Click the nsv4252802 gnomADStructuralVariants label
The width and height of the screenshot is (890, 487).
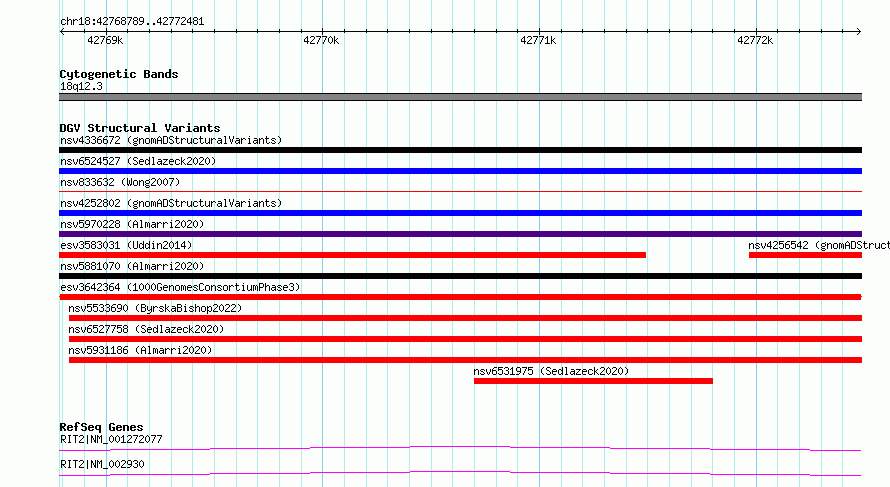click(171, 203)
